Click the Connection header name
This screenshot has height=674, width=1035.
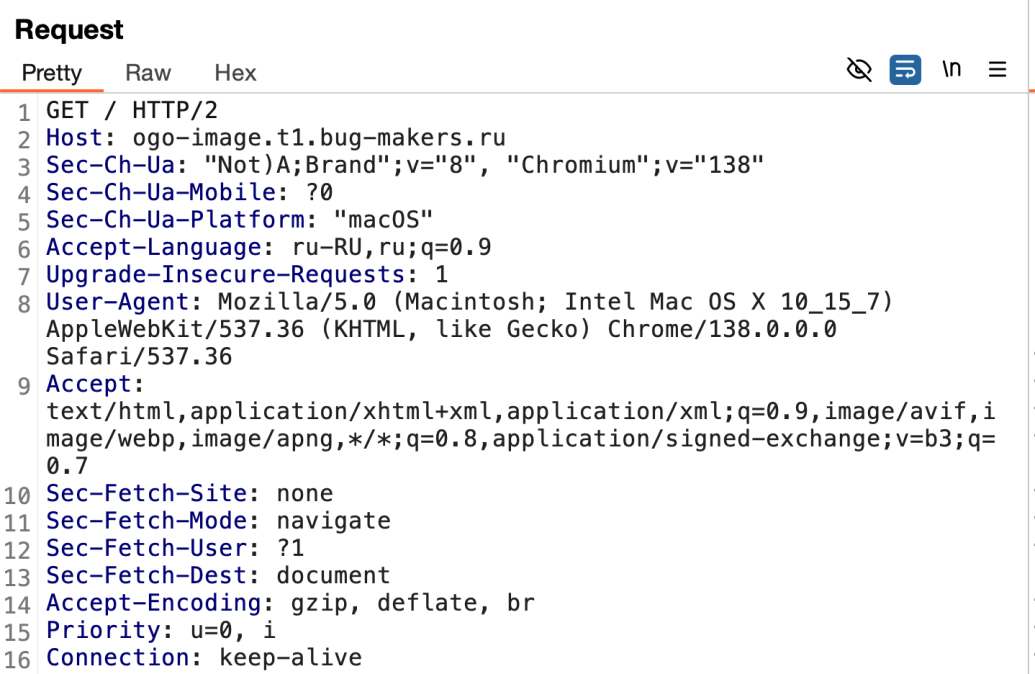117,657
